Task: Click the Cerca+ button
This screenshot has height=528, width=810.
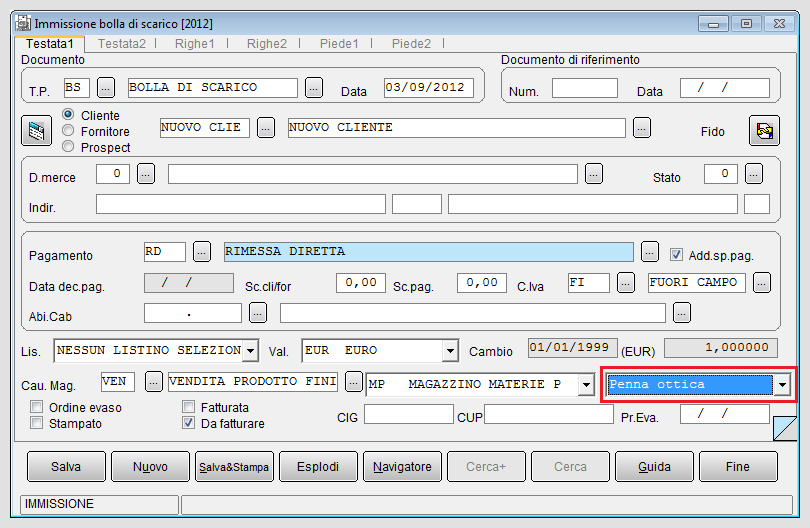Action: point(486,467)
